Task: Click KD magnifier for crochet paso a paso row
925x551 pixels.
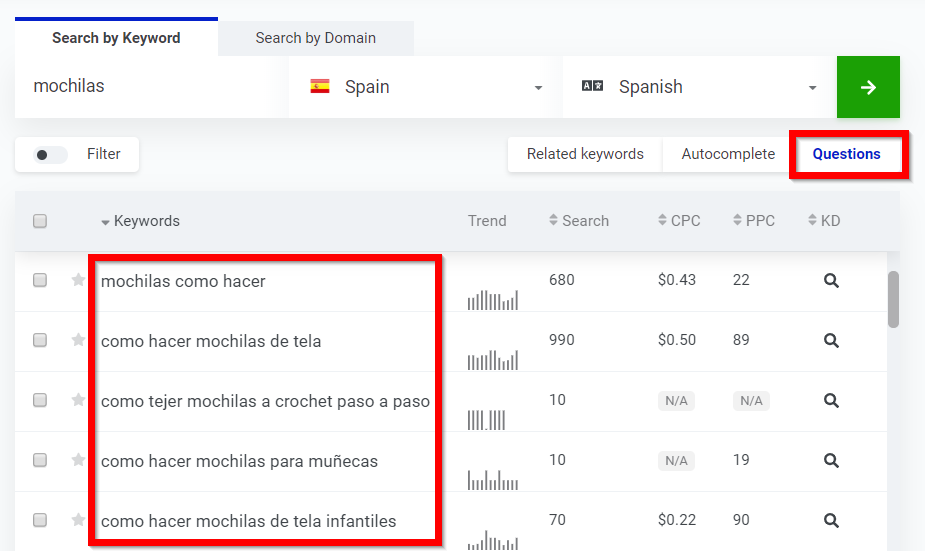Action: click(830, 401)
